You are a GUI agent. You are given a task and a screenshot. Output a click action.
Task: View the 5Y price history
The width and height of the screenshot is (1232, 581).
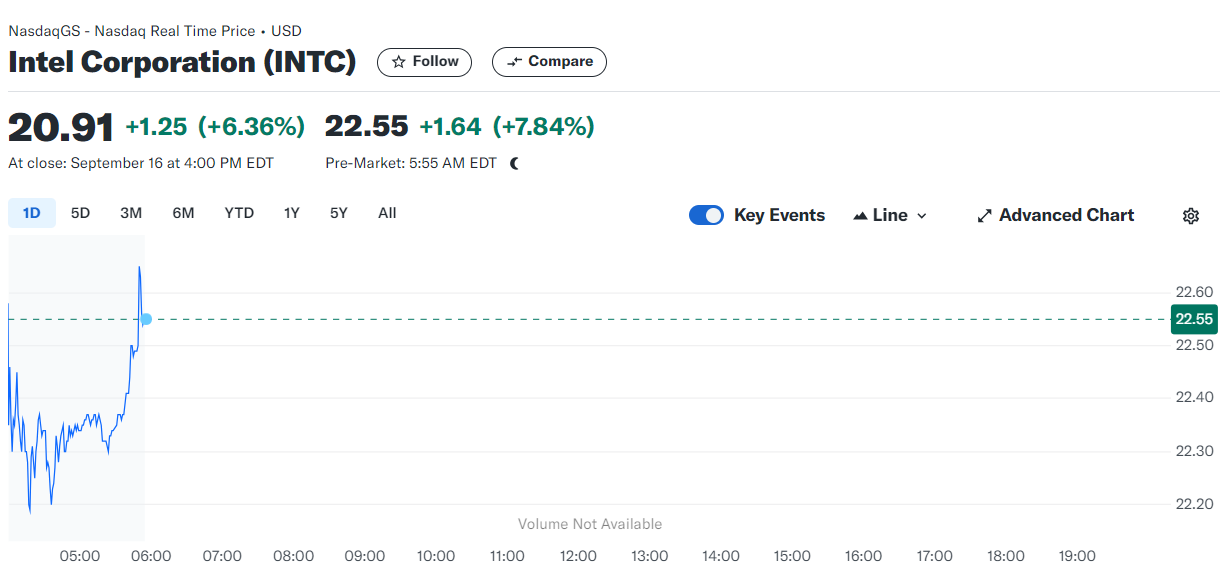tap(339, 213)
